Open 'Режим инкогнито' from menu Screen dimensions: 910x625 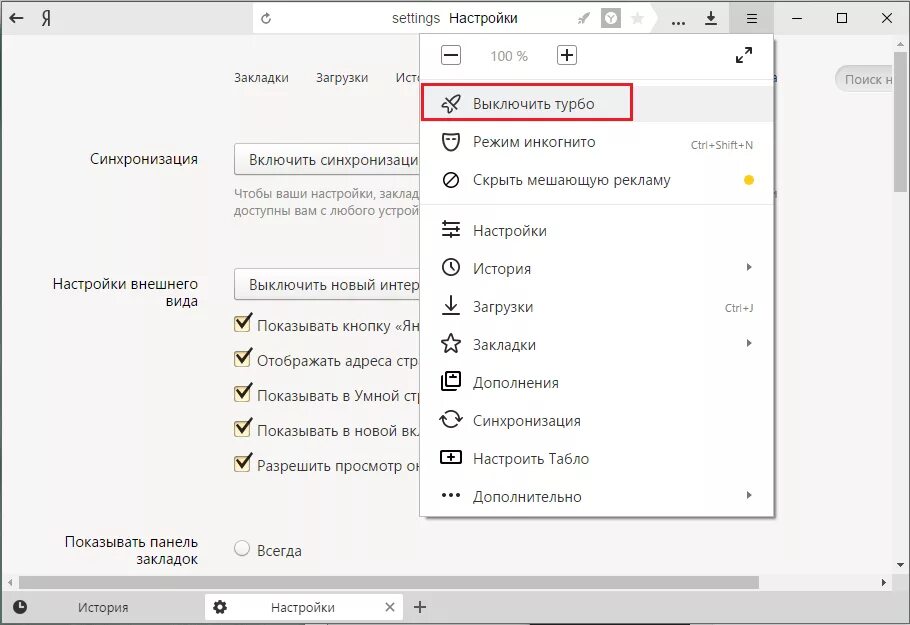(x=597, y=142)
